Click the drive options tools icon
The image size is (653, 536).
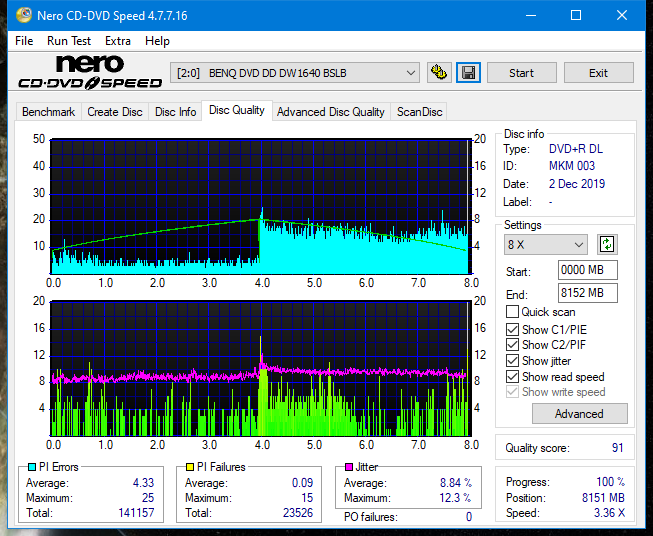[x=439, y=73]
